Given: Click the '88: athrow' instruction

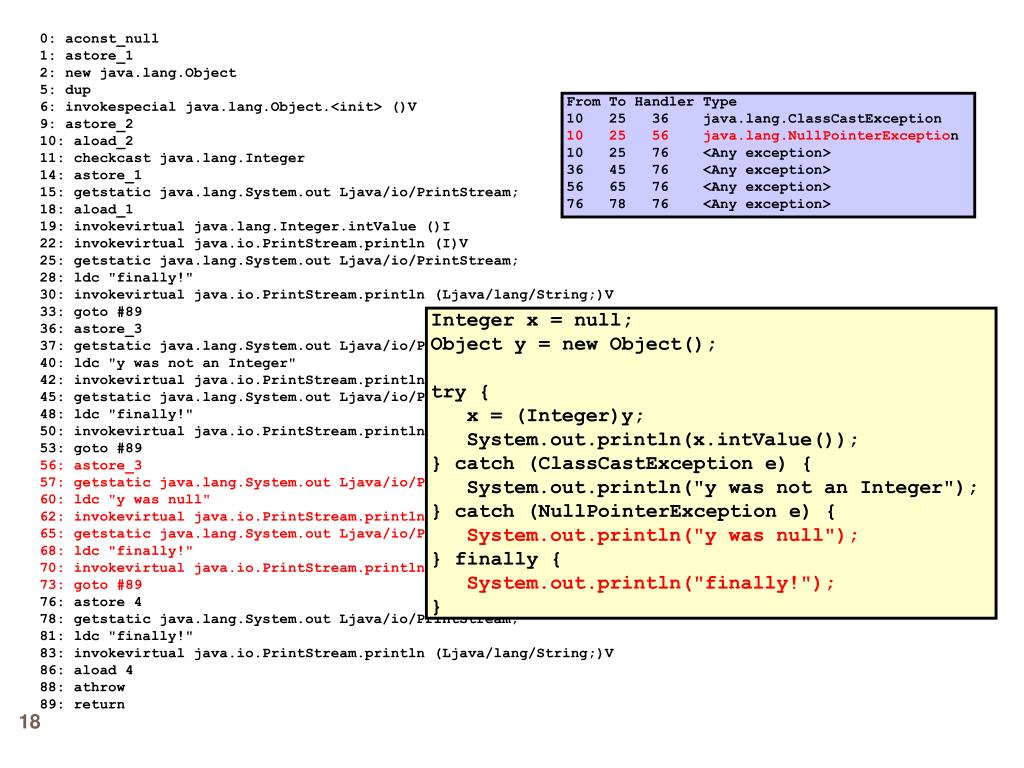Looking at the screenshot, I should click(x=82, y=687).
